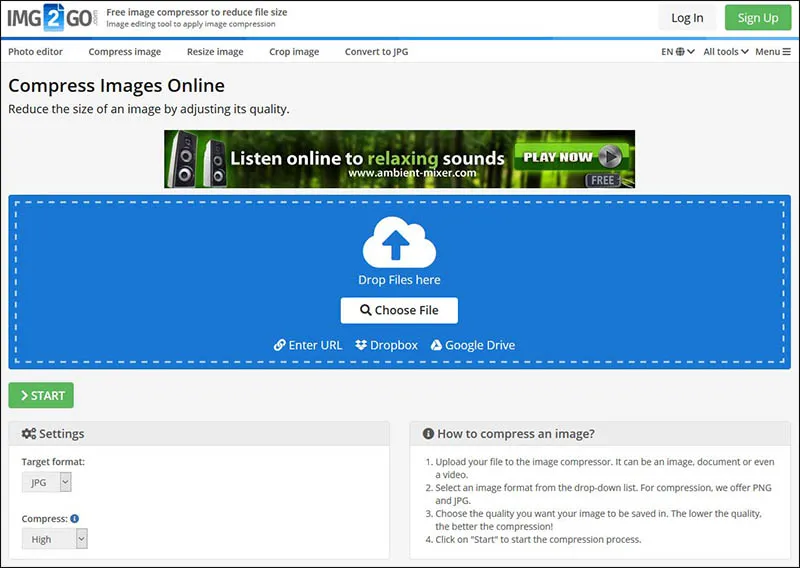Go to Resize image page

click(215, 52)
